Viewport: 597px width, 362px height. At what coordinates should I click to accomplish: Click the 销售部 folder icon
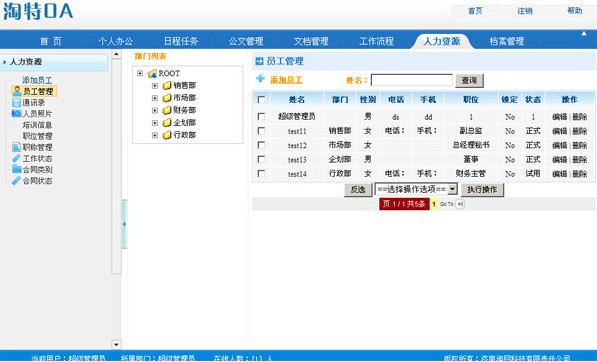[x=167, y=86]
